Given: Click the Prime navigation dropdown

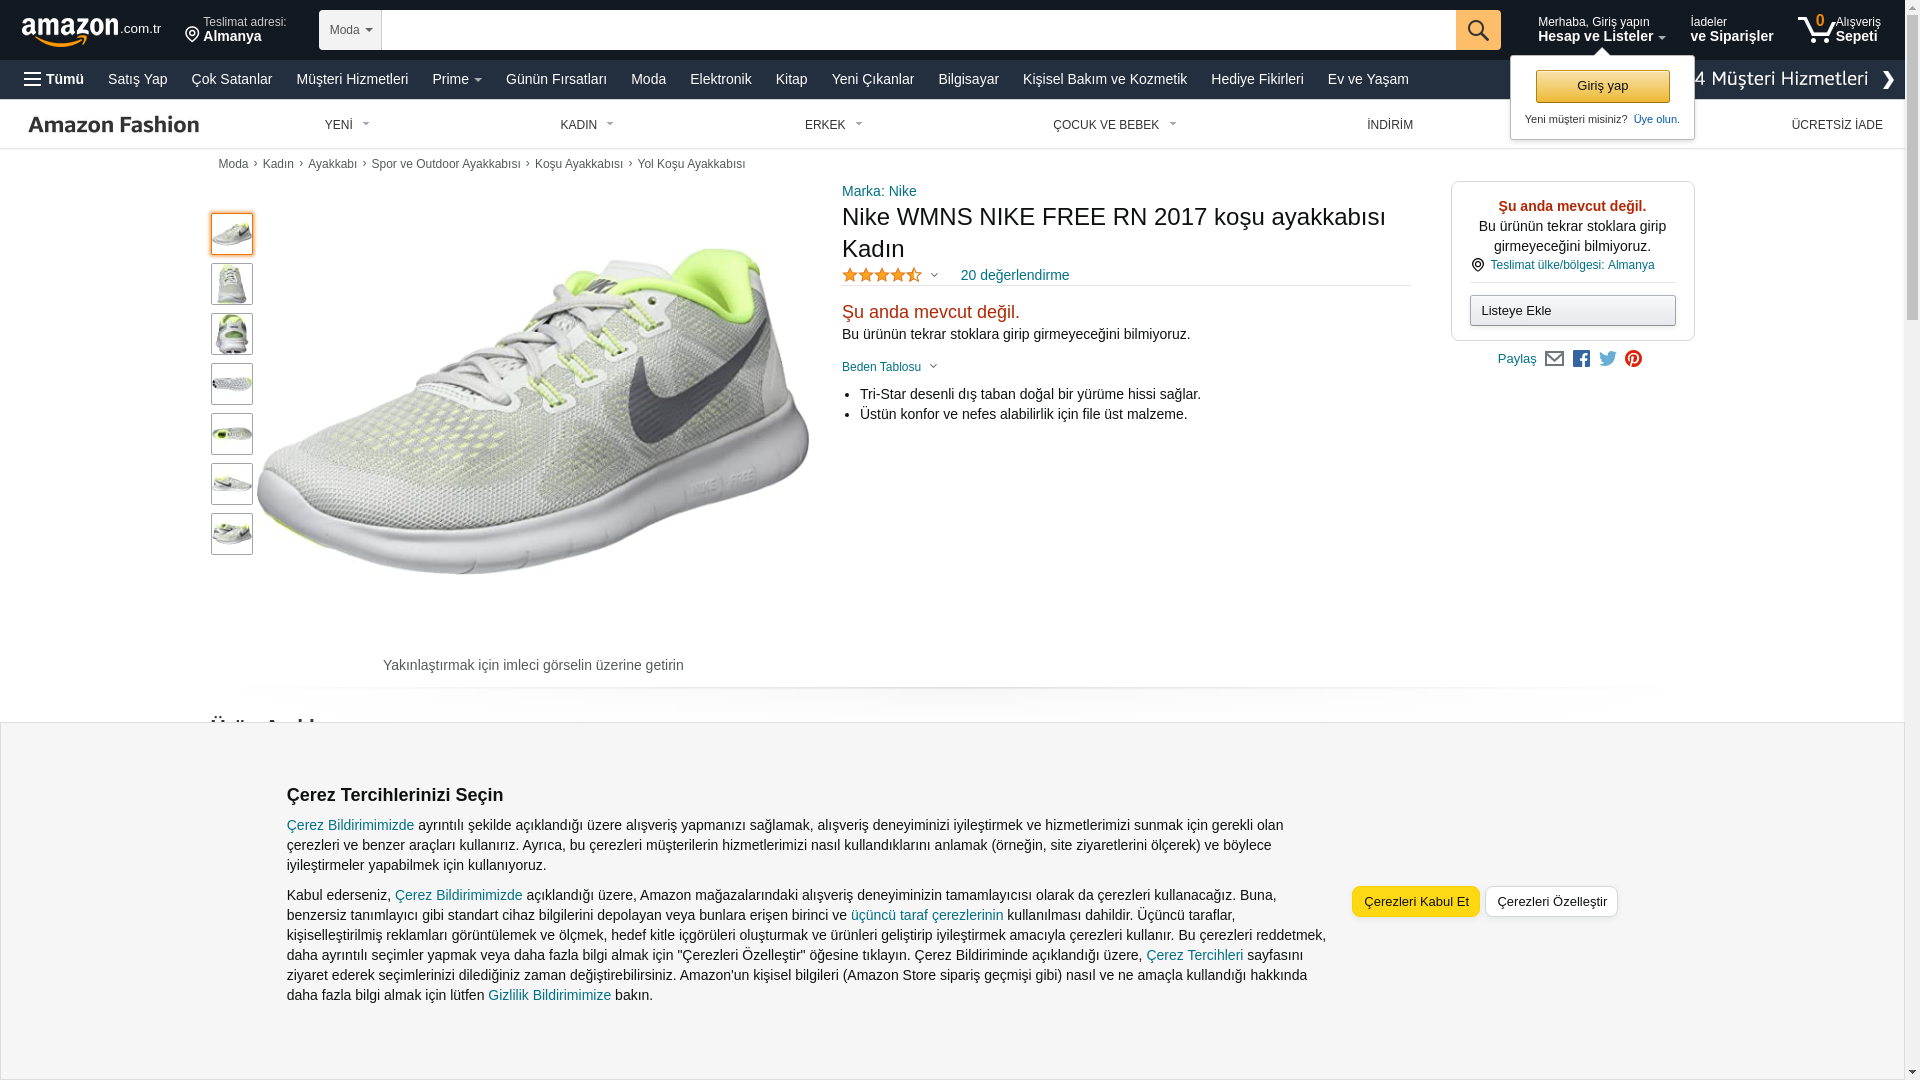Looking at the screenshot, I should [456, 79].
